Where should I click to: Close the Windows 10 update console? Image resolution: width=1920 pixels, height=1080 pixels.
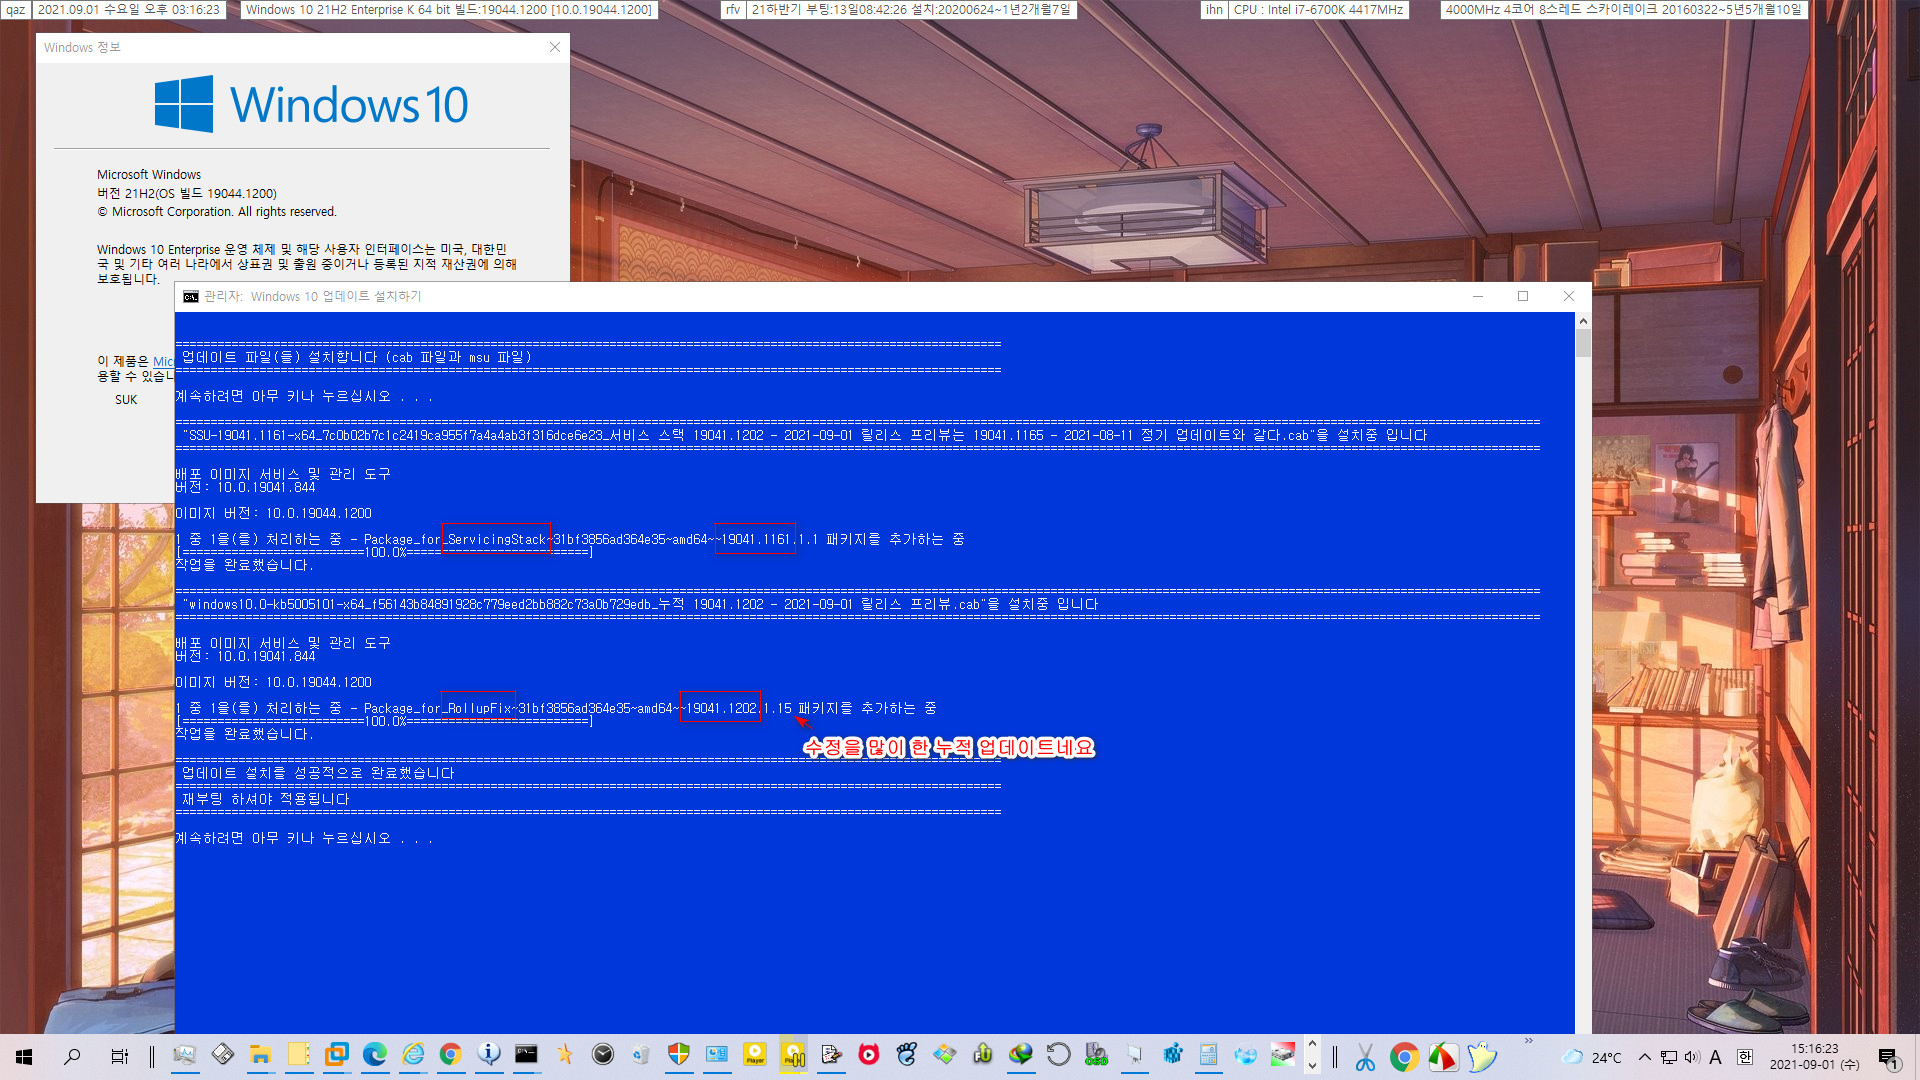tap(1568, 296)
